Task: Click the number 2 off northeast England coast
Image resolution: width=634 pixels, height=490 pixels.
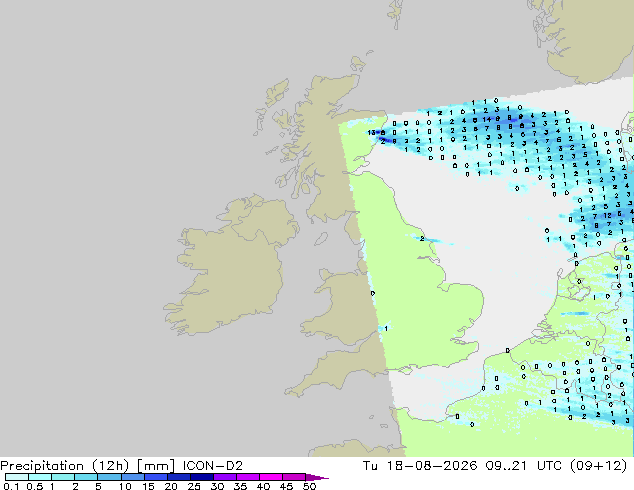Action: (422, 239)
